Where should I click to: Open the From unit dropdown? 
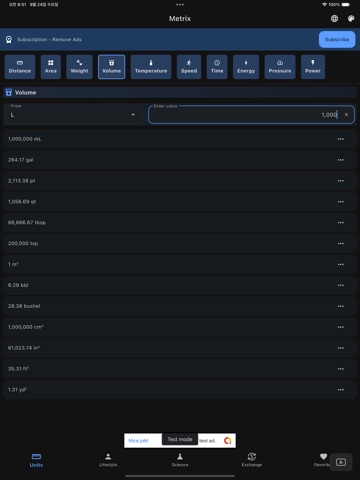pos(73,115)
